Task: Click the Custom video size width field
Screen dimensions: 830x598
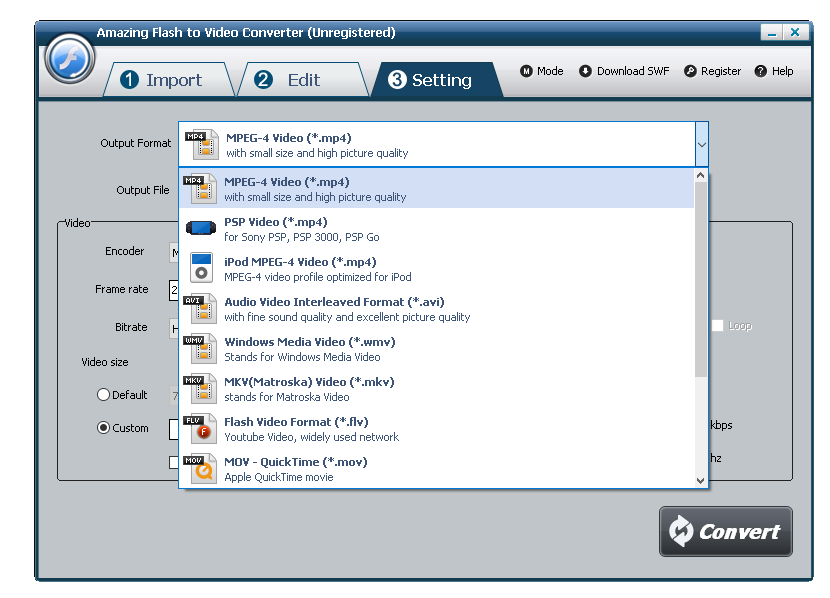Action: coord(174,429)
